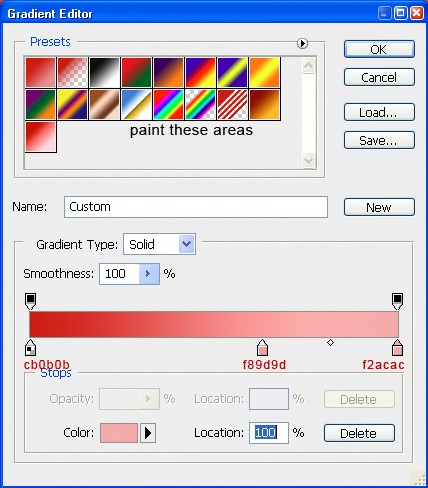Click the midpoint diamond under gradient bar
Image resolution: width=428 pixels, height=488 pixels.
coord(330,342)
